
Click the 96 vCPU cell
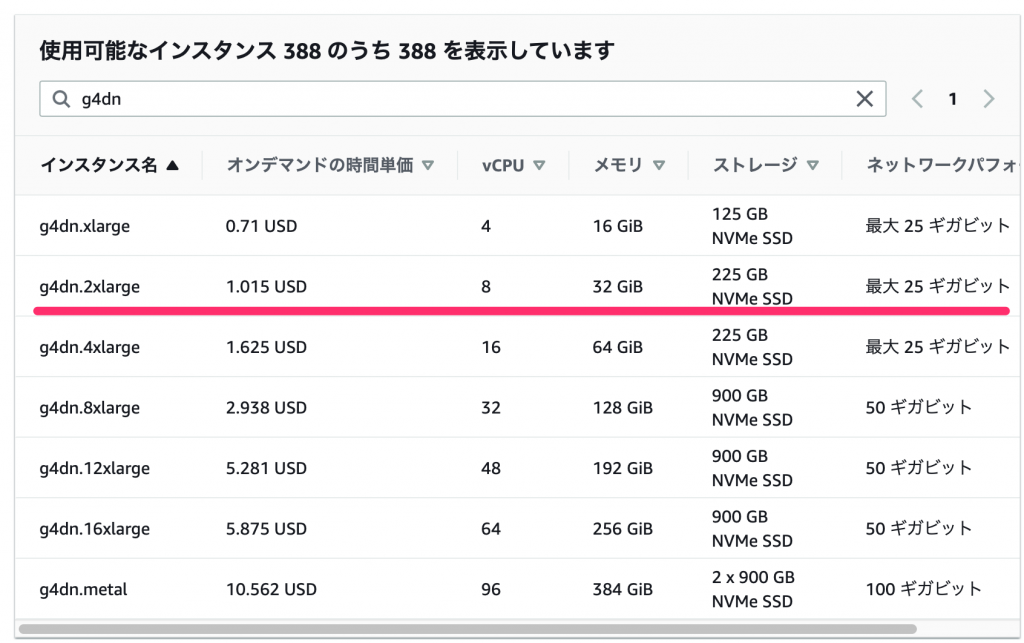pos(491,589)
